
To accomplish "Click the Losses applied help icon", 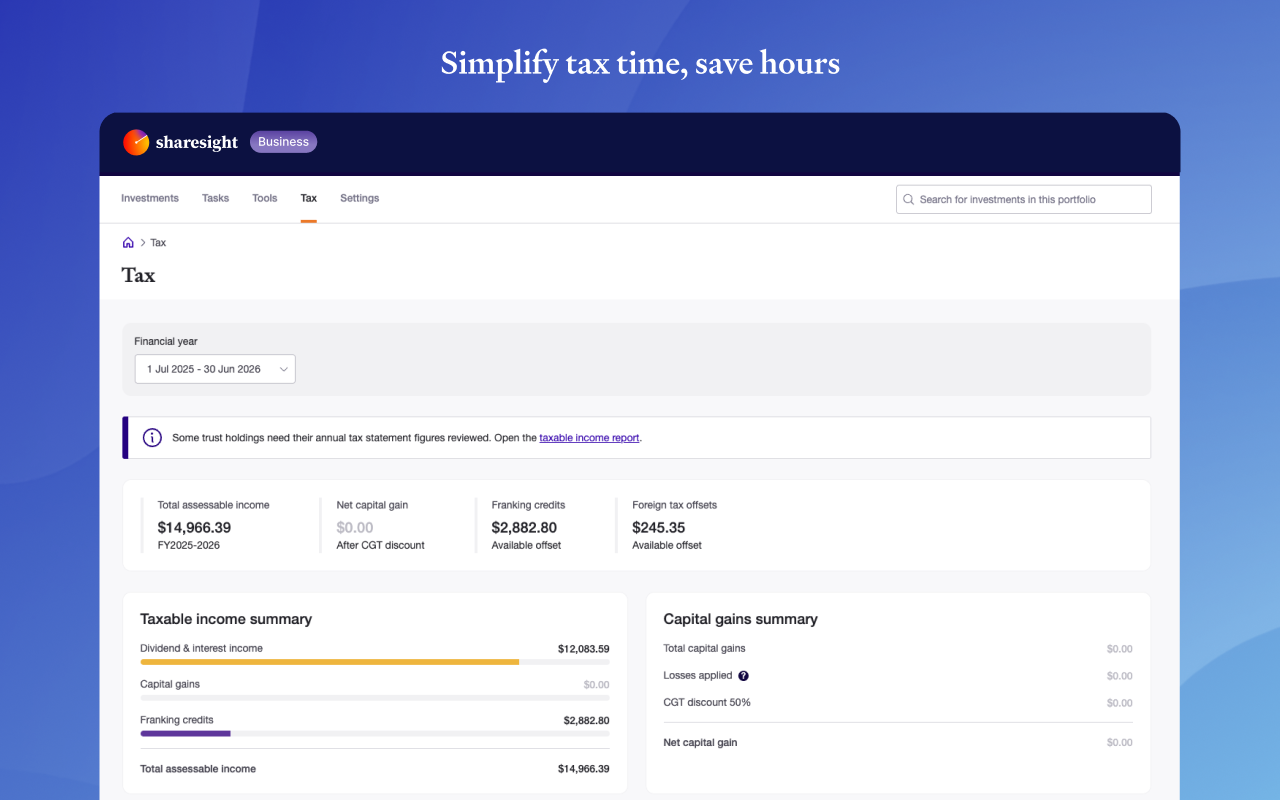I will click(x=743, y=676).
